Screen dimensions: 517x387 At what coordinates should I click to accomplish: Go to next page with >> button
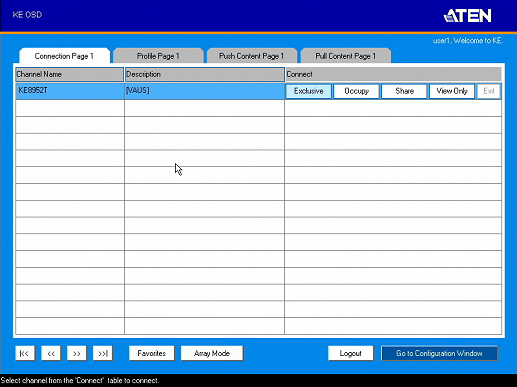(x=77, y=353)
